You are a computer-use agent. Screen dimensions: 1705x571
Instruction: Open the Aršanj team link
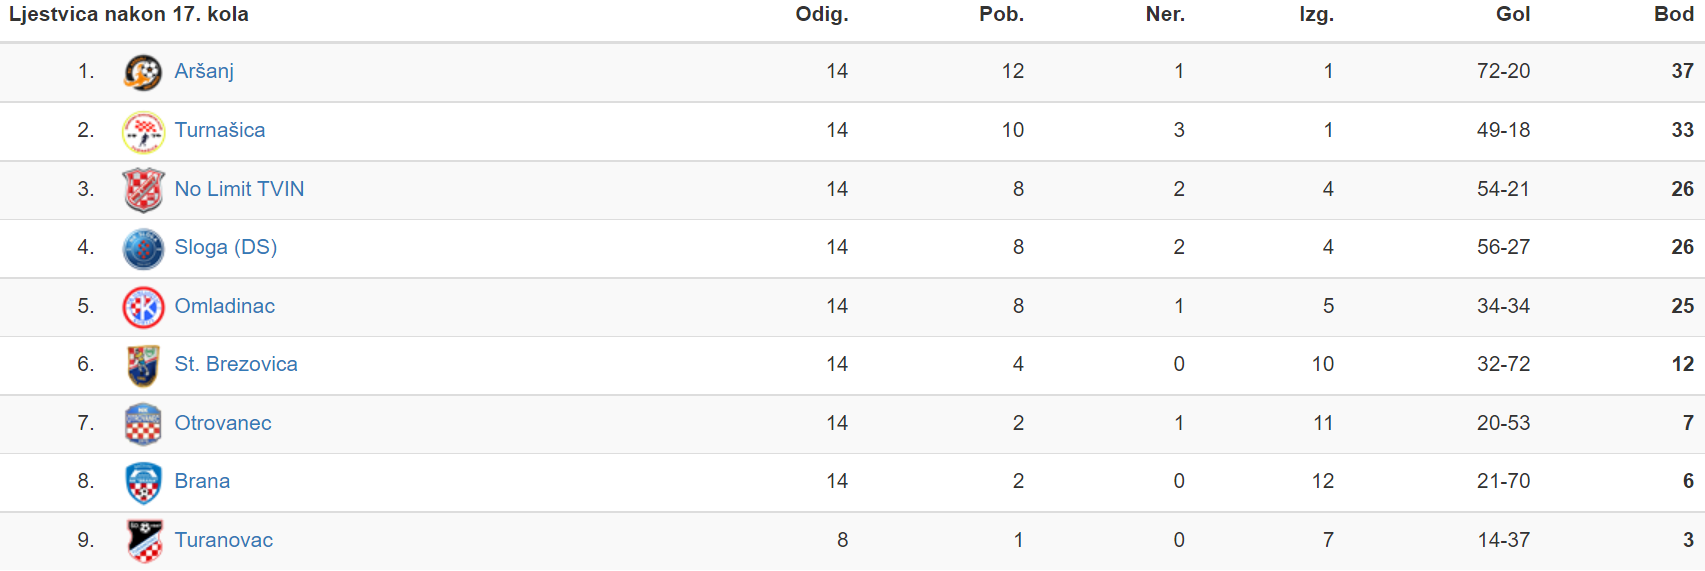(204, 71)
